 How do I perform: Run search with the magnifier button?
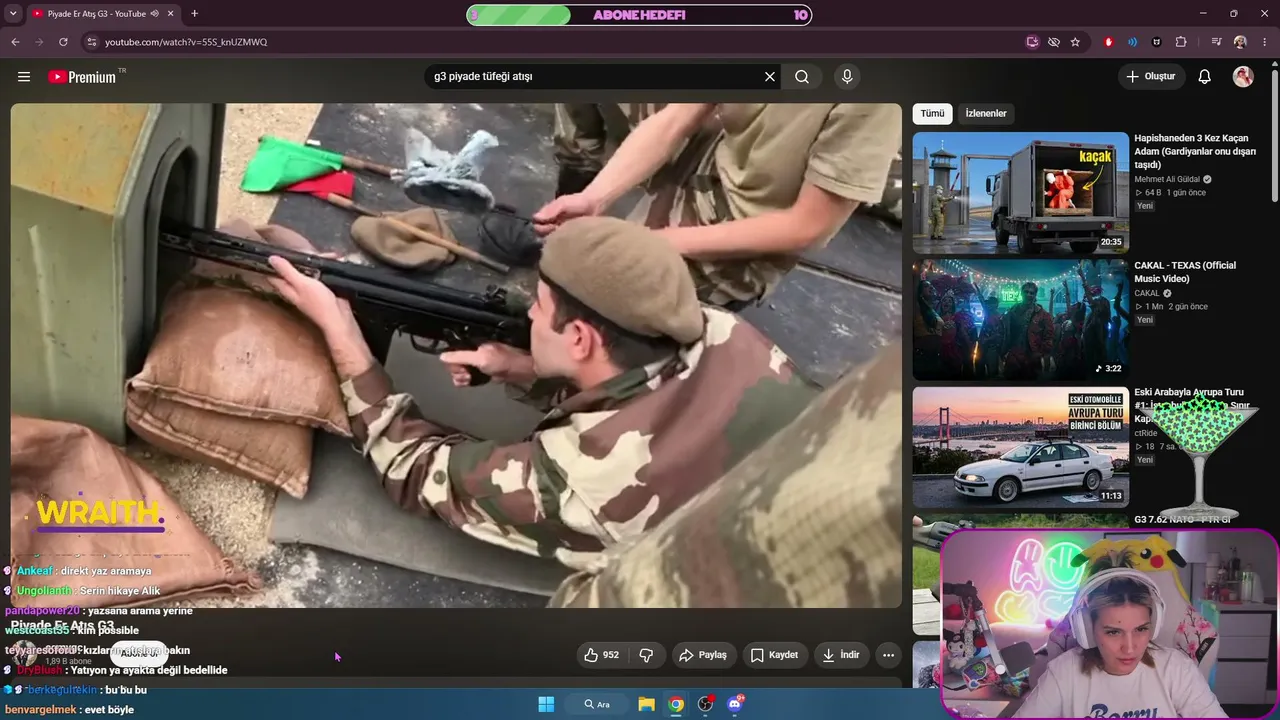pyautogui.click(x=802, y=77)
